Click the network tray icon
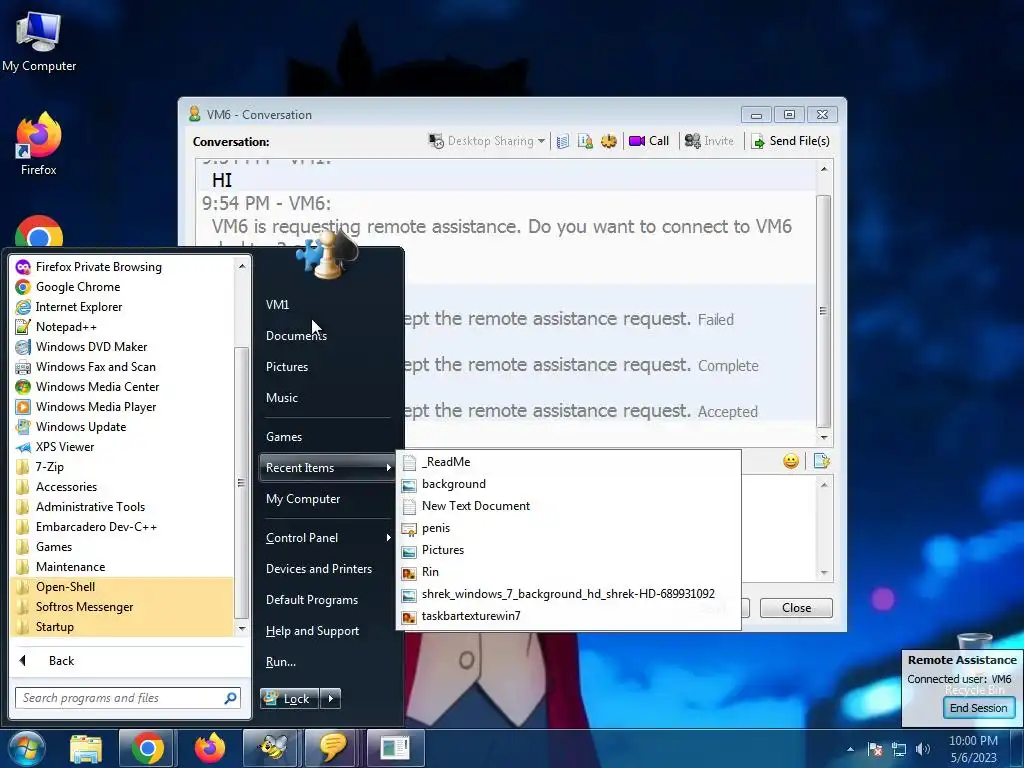1024x768 pixels. coord(899,749)
